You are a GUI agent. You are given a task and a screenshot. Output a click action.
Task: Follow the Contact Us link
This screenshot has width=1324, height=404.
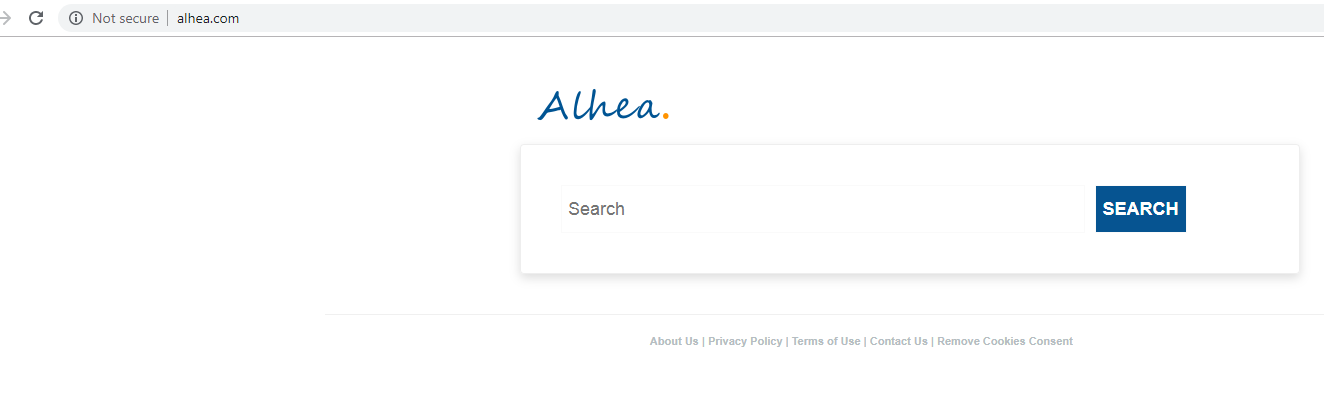click(x=899, y=341)
